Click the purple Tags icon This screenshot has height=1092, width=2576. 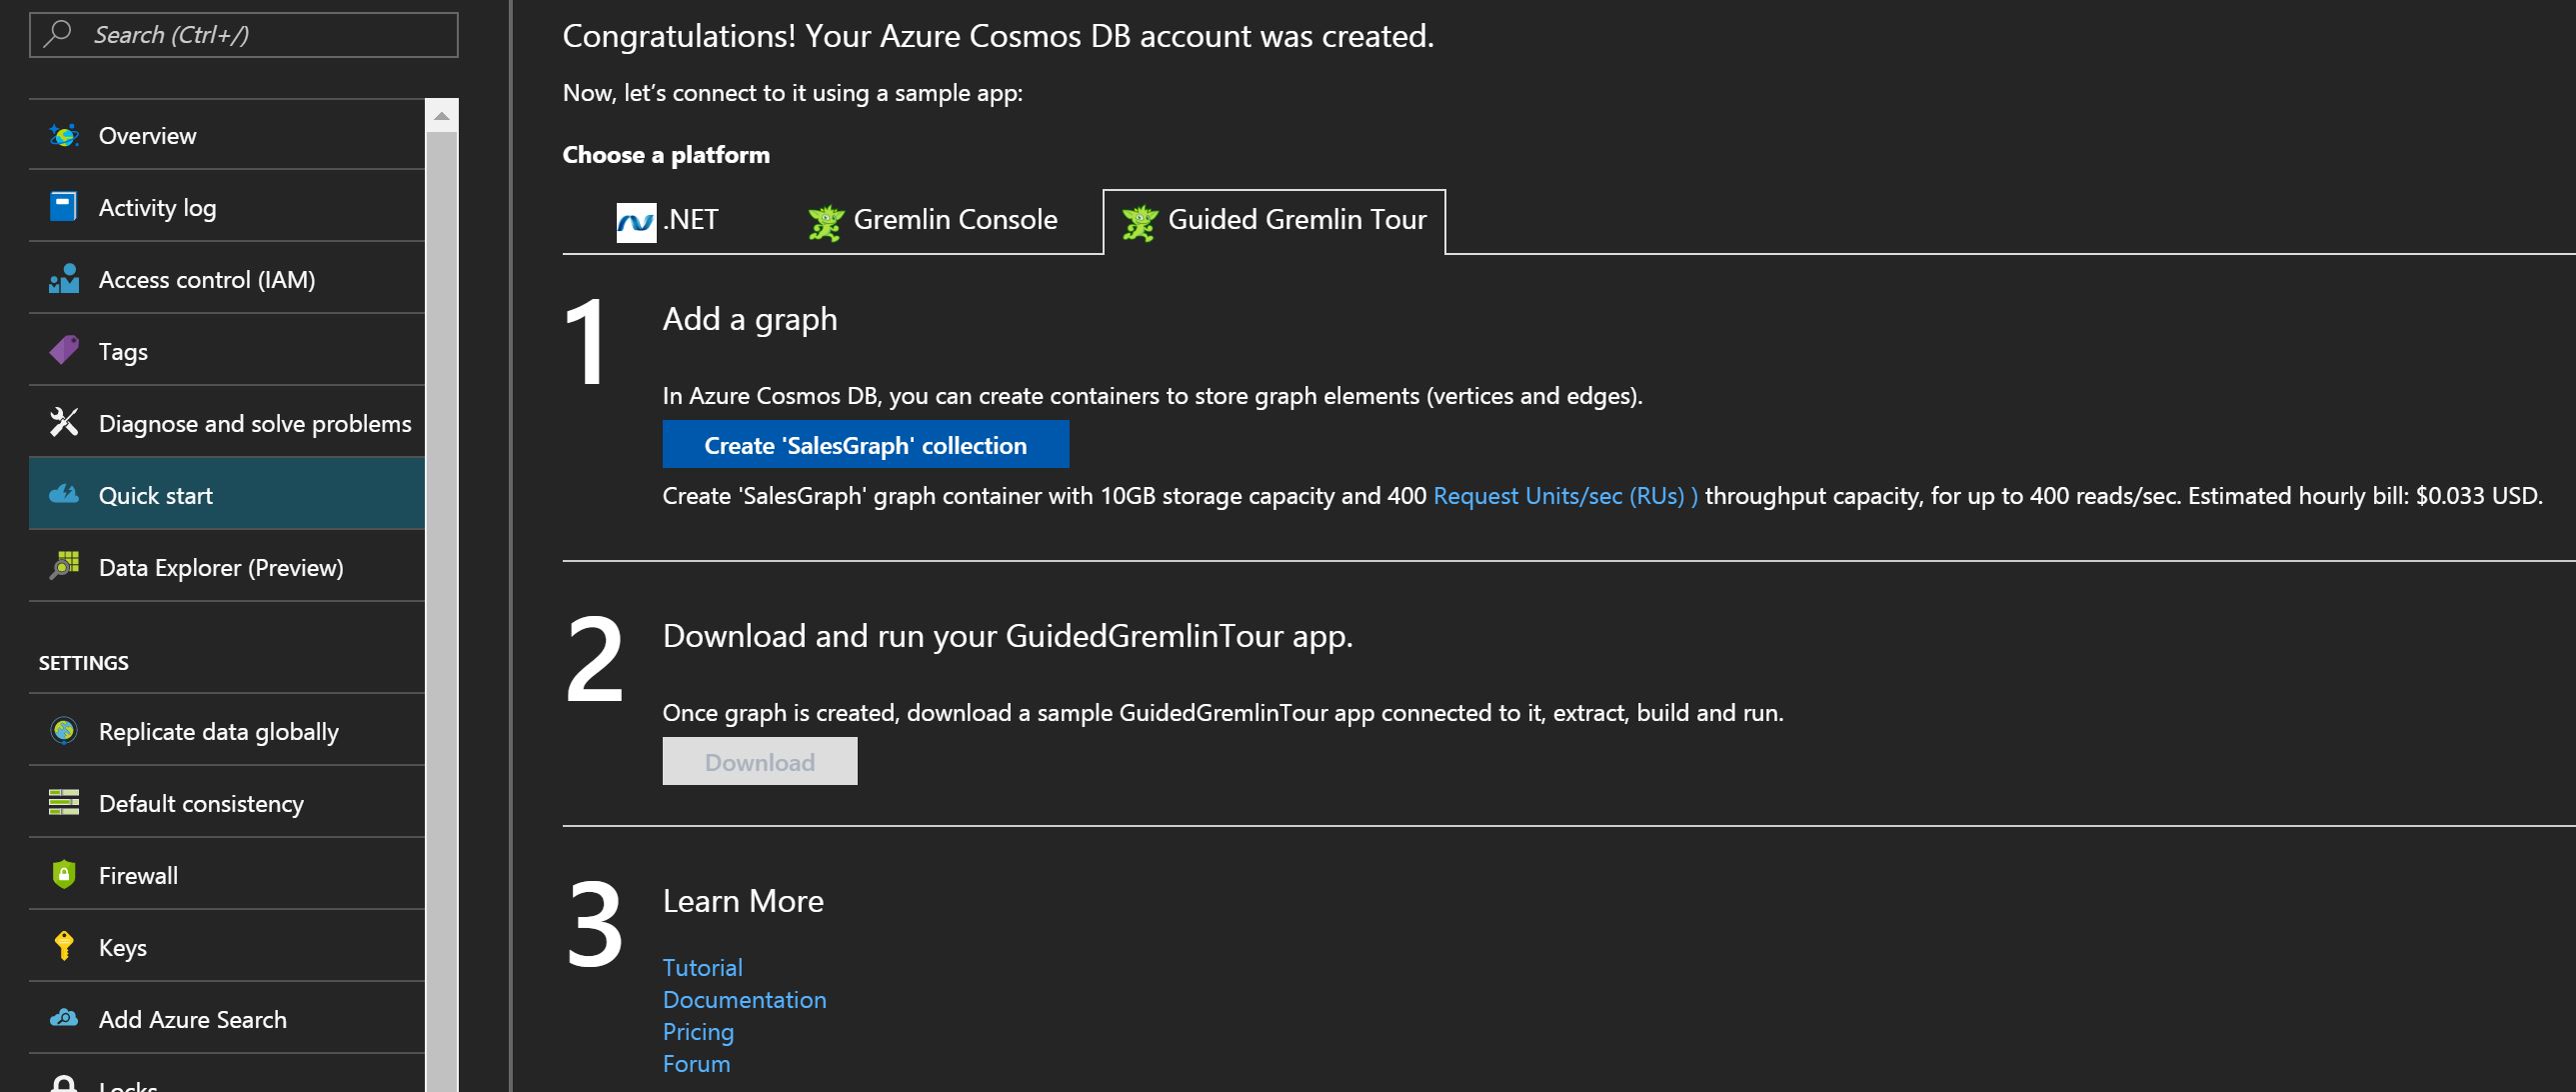(x=64, y=351)
